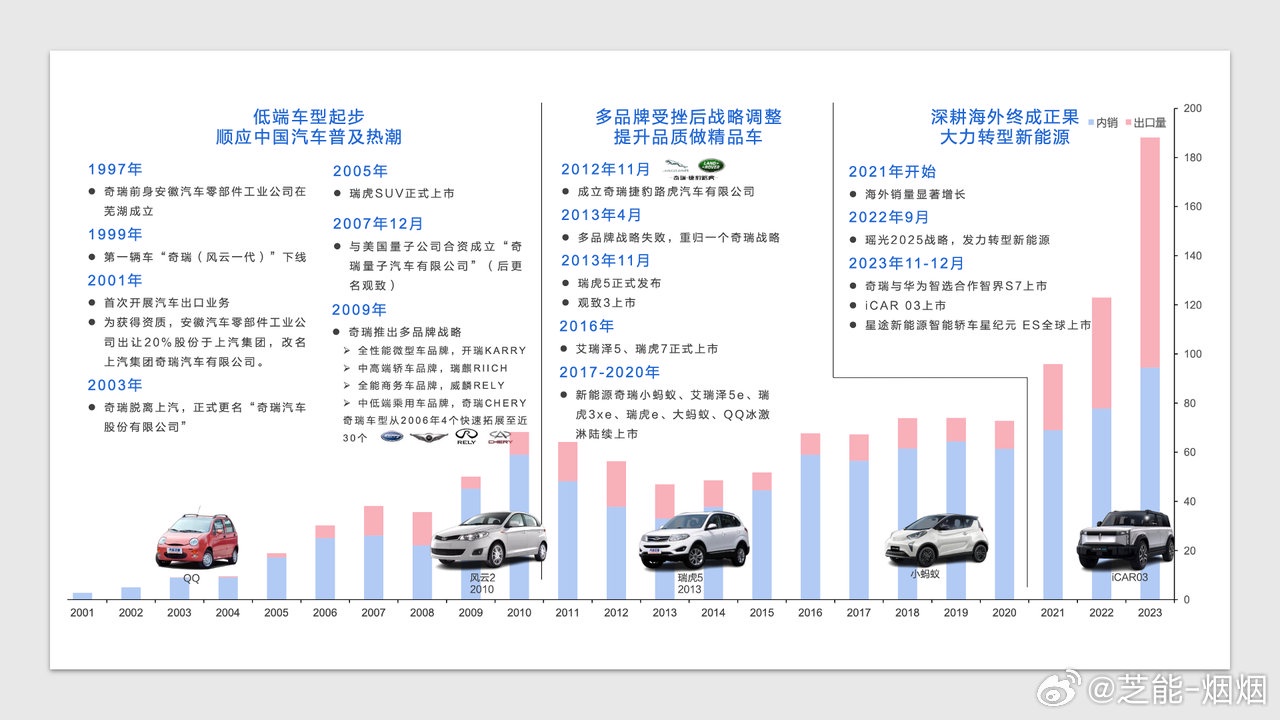Click the heading 提升品质做精品车
This screenshot has height=720, width=1280.
click(688, 137)
